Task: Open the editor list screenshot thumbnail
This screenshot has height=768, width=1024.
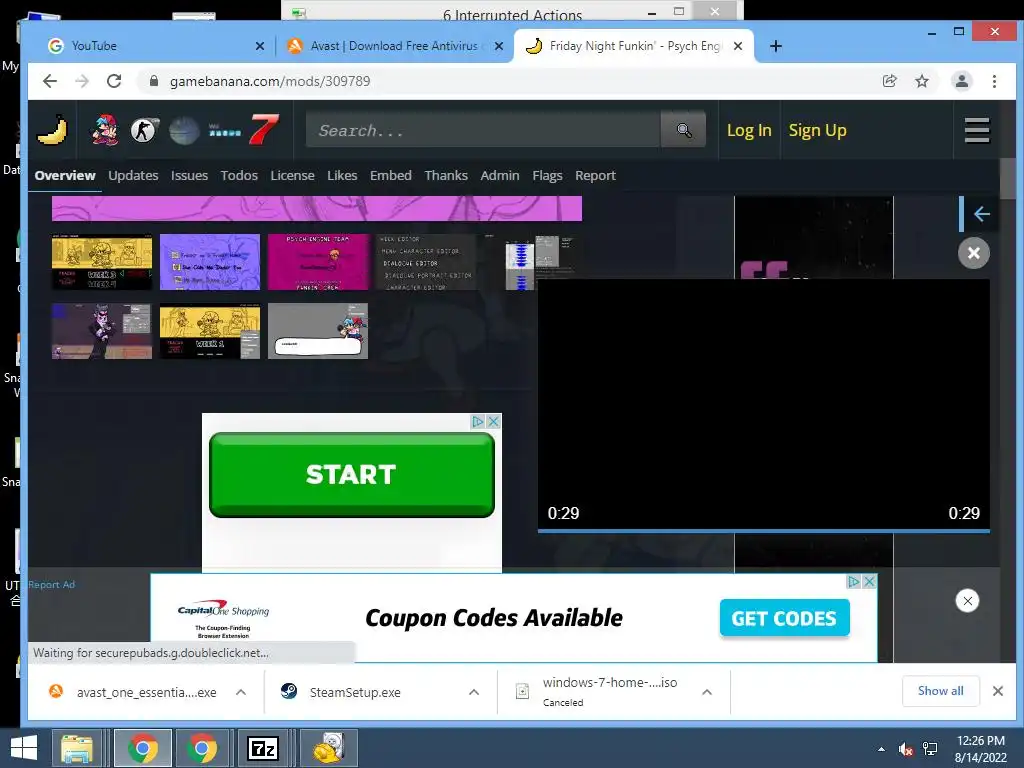Action: (x=426, y=262)
